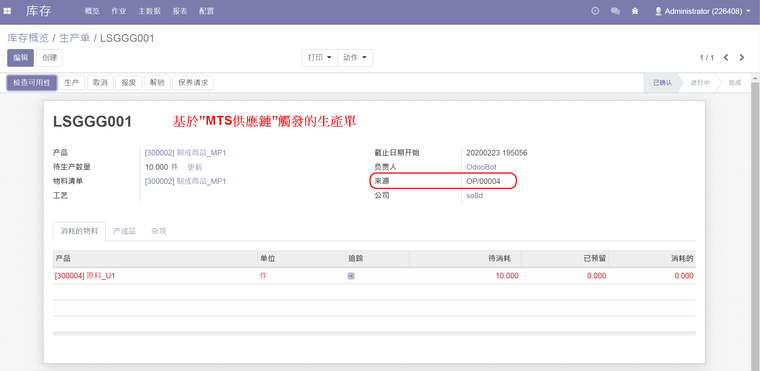
Task: Click the 生产单 breadcrumb link
Action: tap(75, 38)
